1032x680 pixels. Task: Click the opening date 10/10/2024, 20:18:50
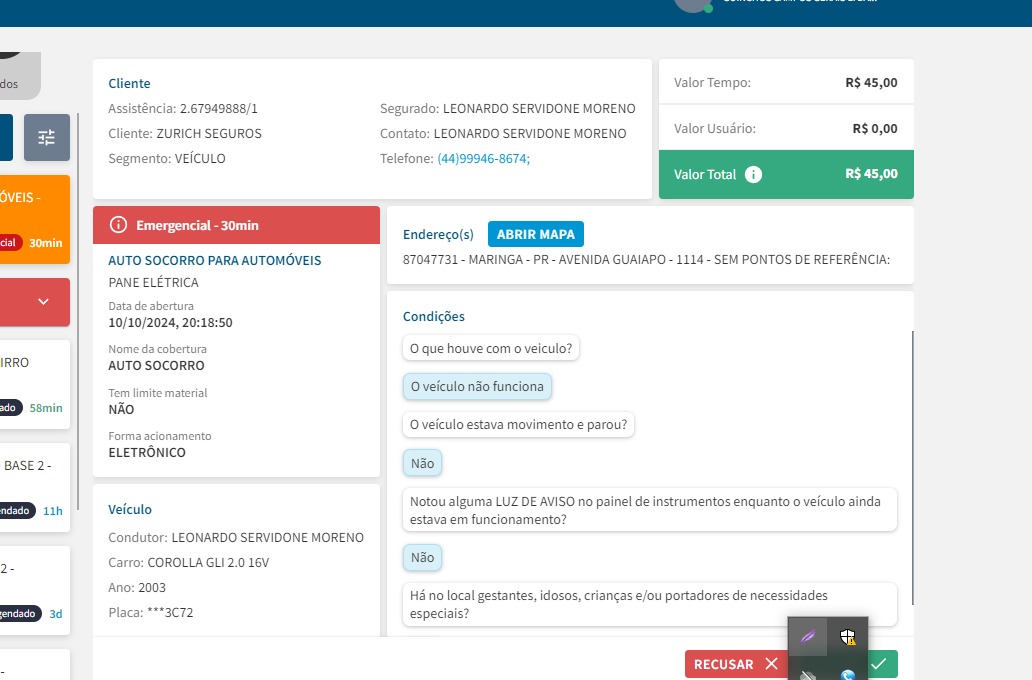point(170,323)
